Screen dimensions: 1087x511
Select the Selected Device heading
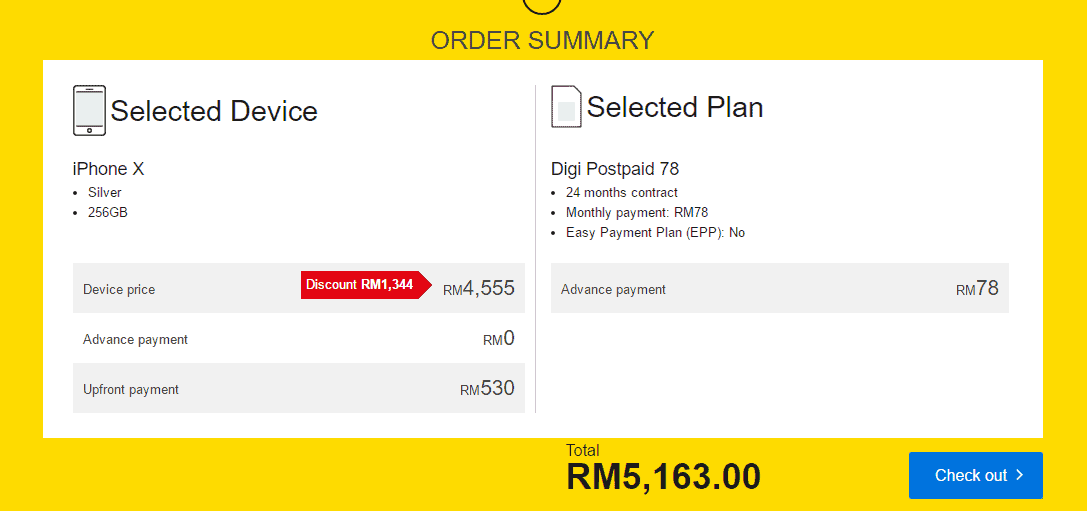(214, 111)
